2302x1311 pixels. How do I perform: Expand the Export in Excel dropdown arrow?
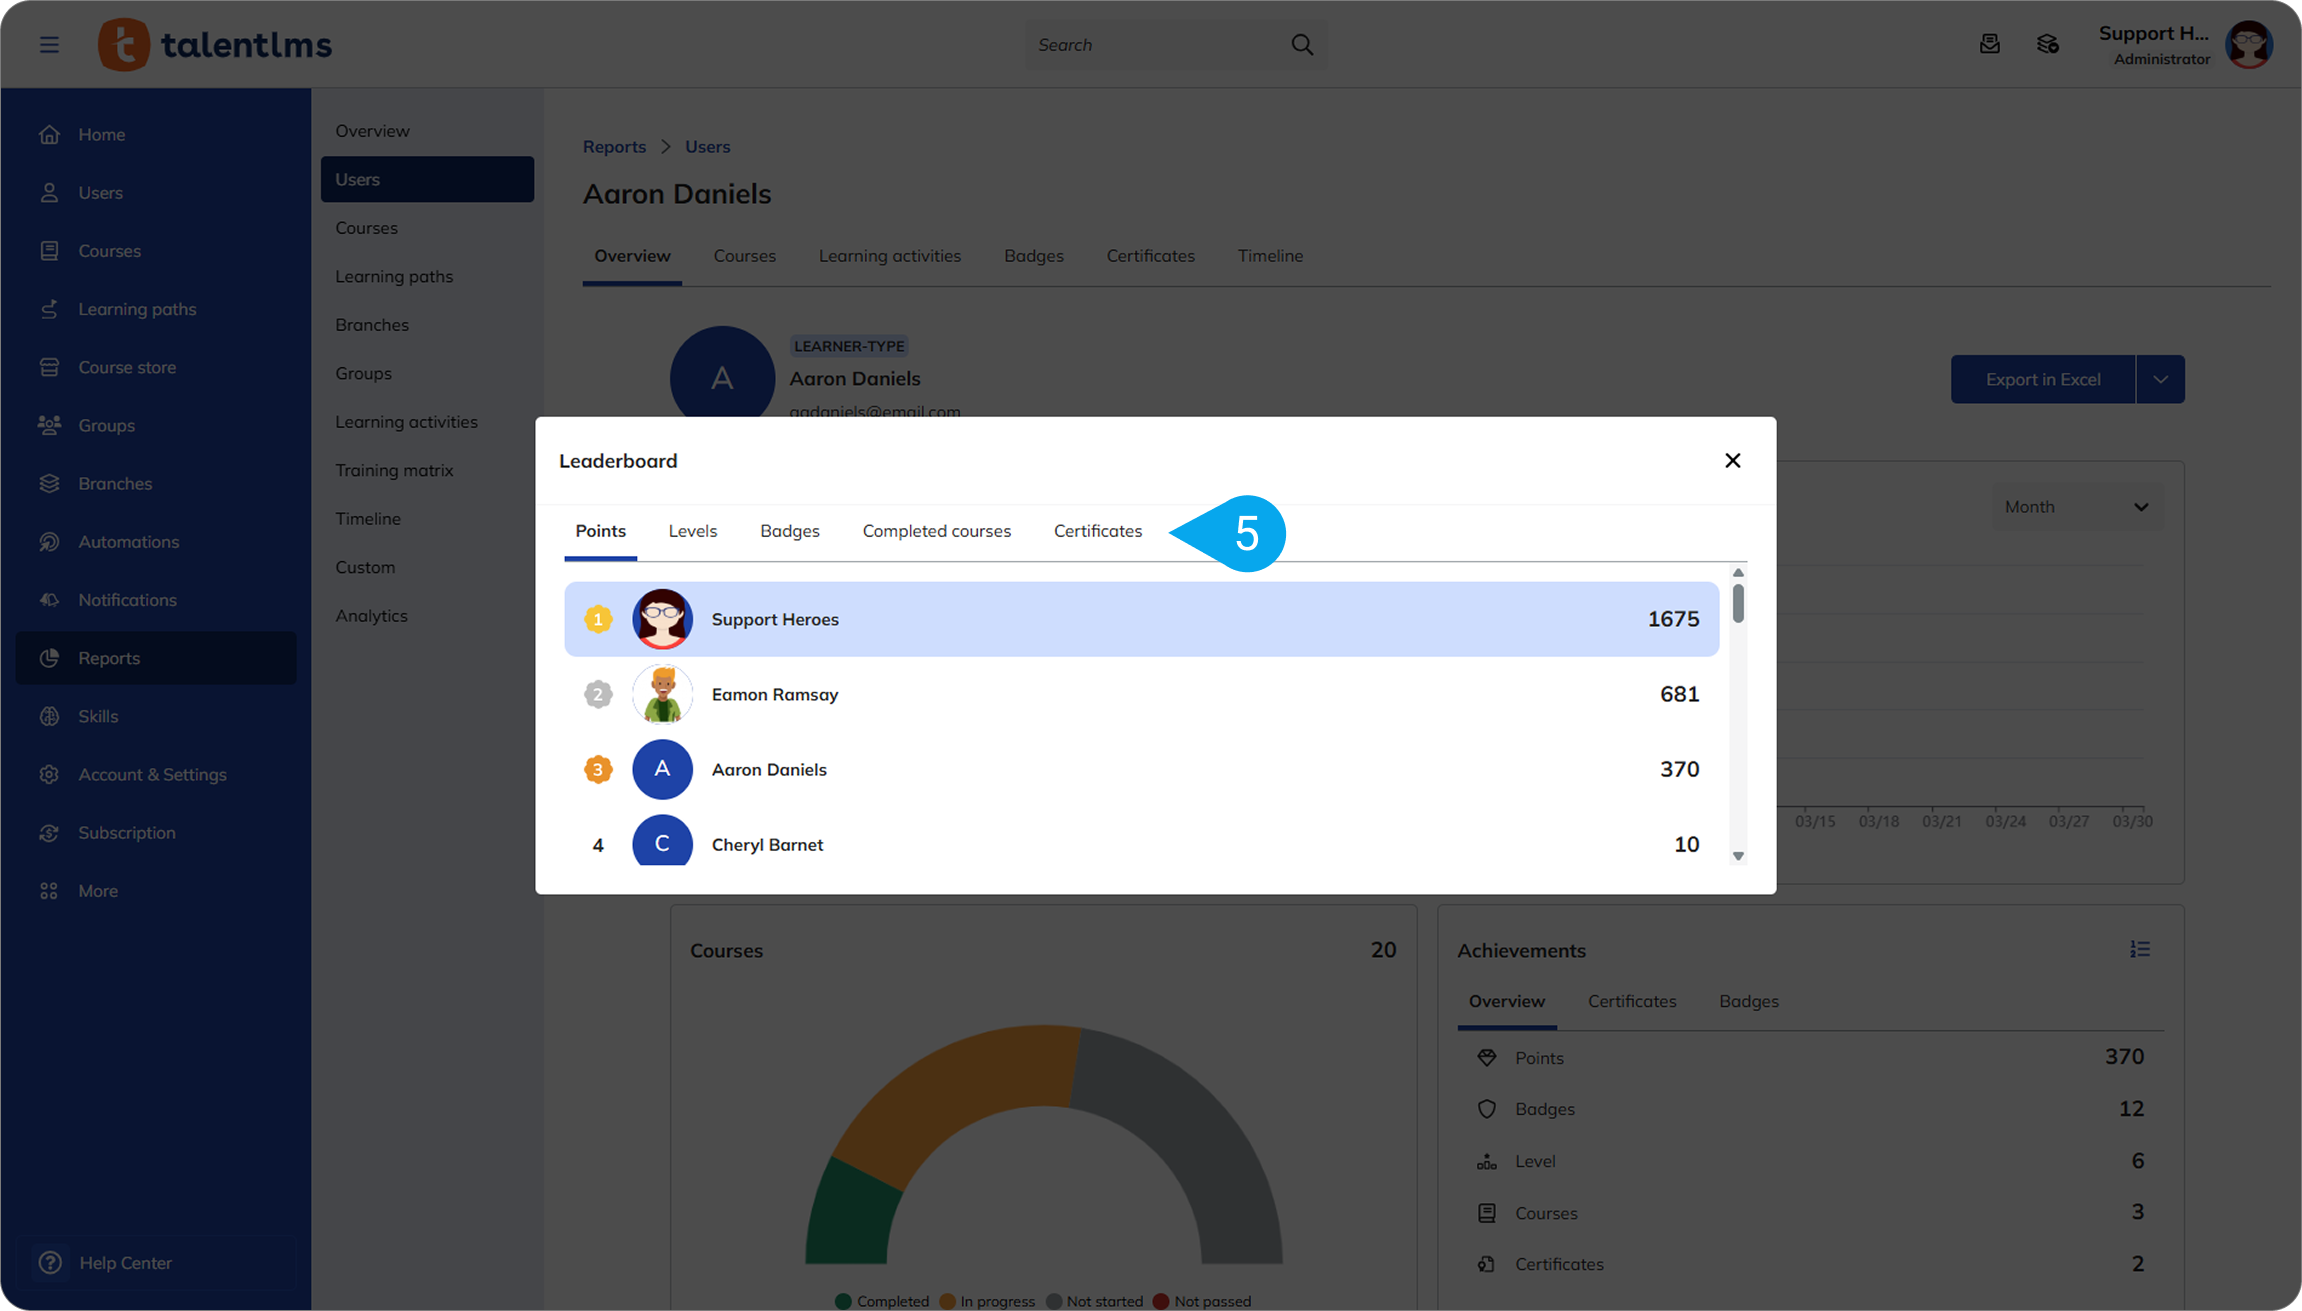pyautogui.click(x=2160, y=379)
